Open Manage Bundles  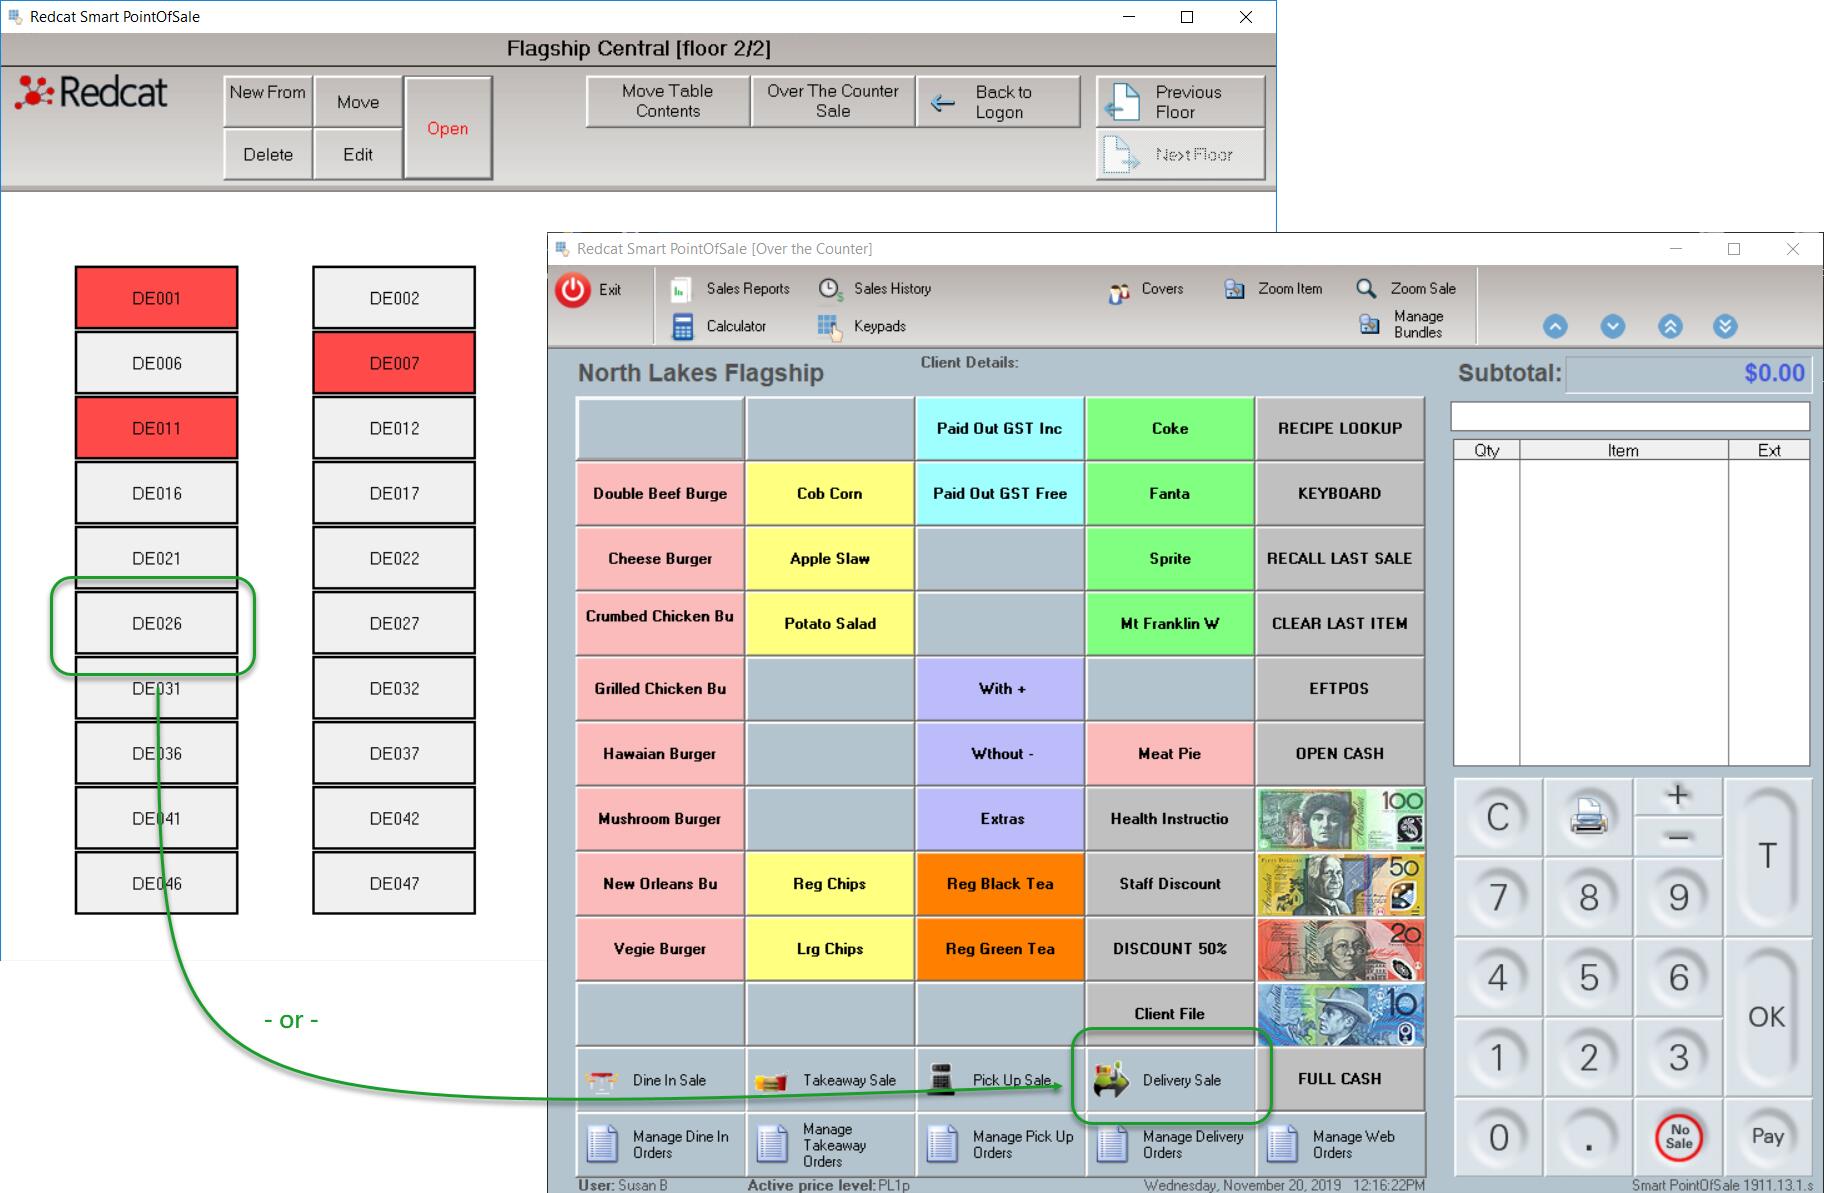[x=1370, y=324]
